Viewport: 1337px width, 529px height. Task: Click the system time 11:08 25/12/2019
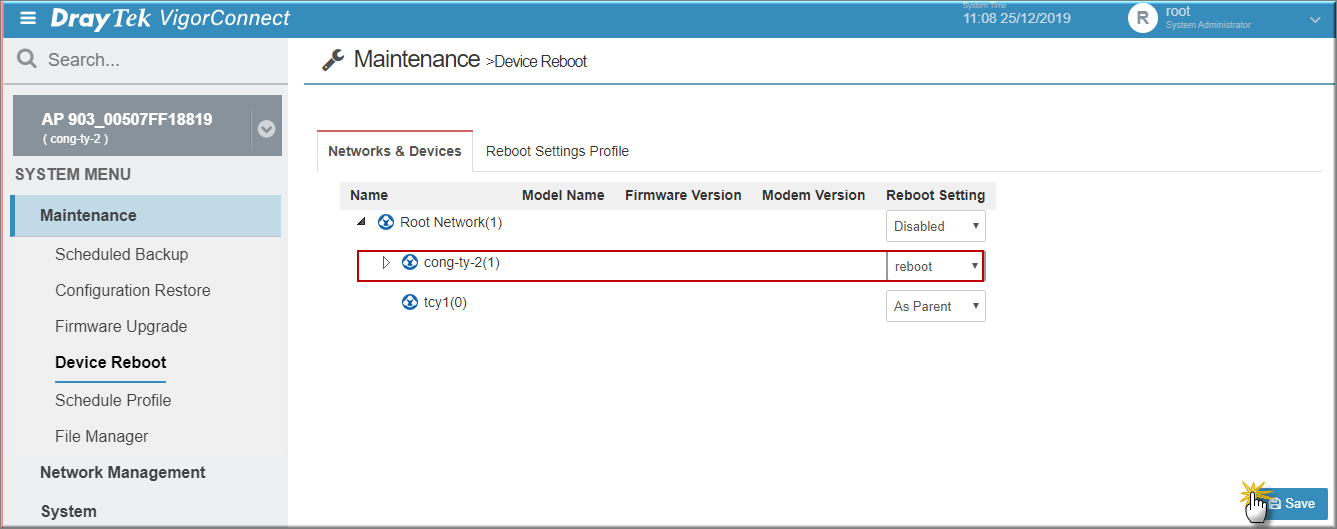pos(1017,19)
